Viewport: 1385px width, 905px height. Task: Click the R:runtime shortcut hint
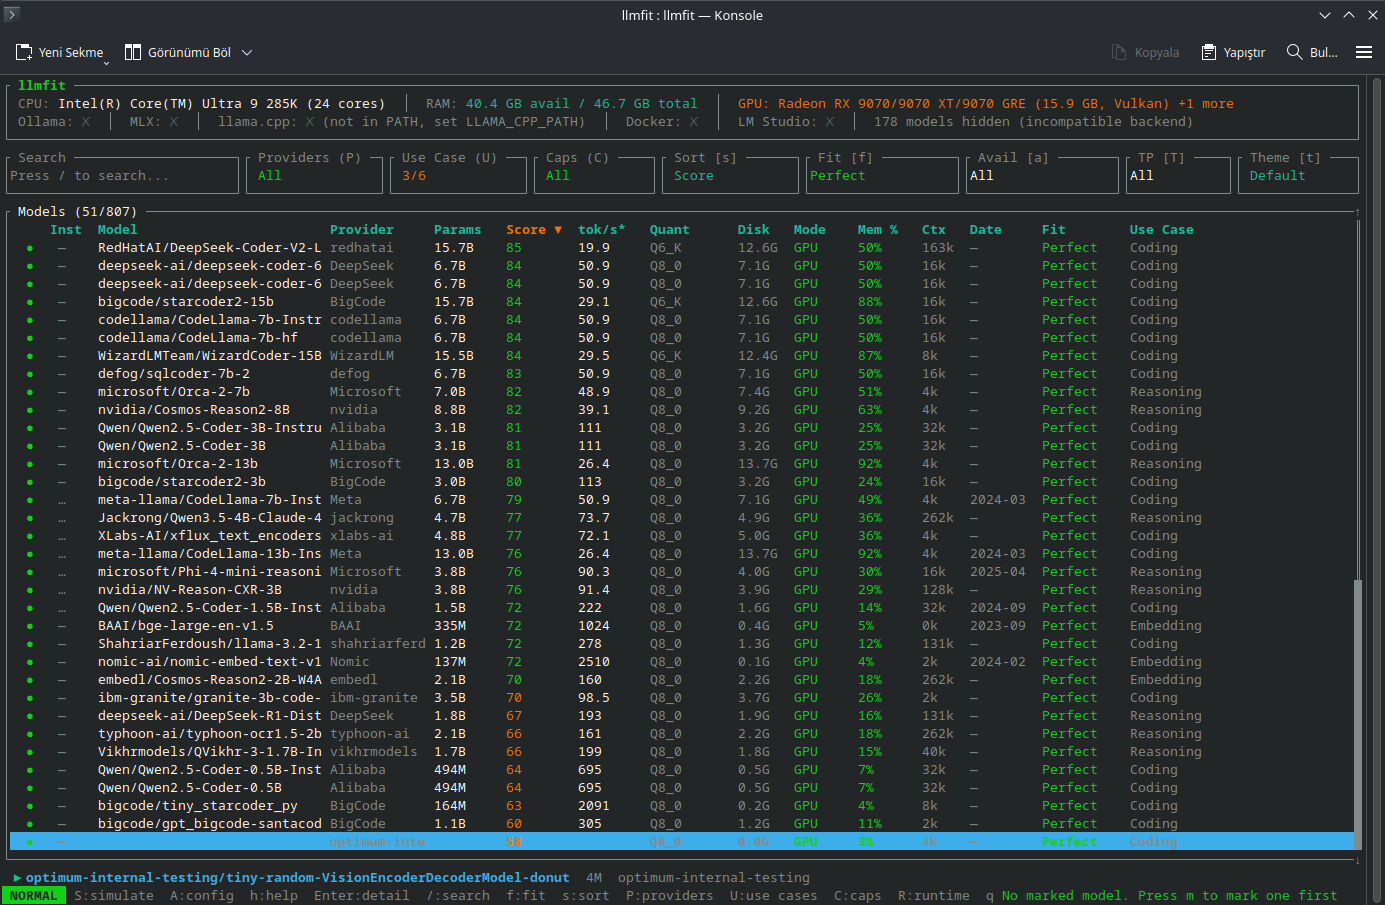point(934,896)
